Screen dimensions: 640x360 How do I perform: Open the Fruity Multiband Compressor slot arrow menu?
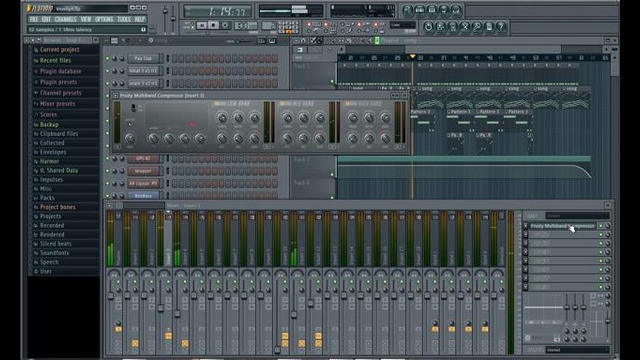coord(526,226)
